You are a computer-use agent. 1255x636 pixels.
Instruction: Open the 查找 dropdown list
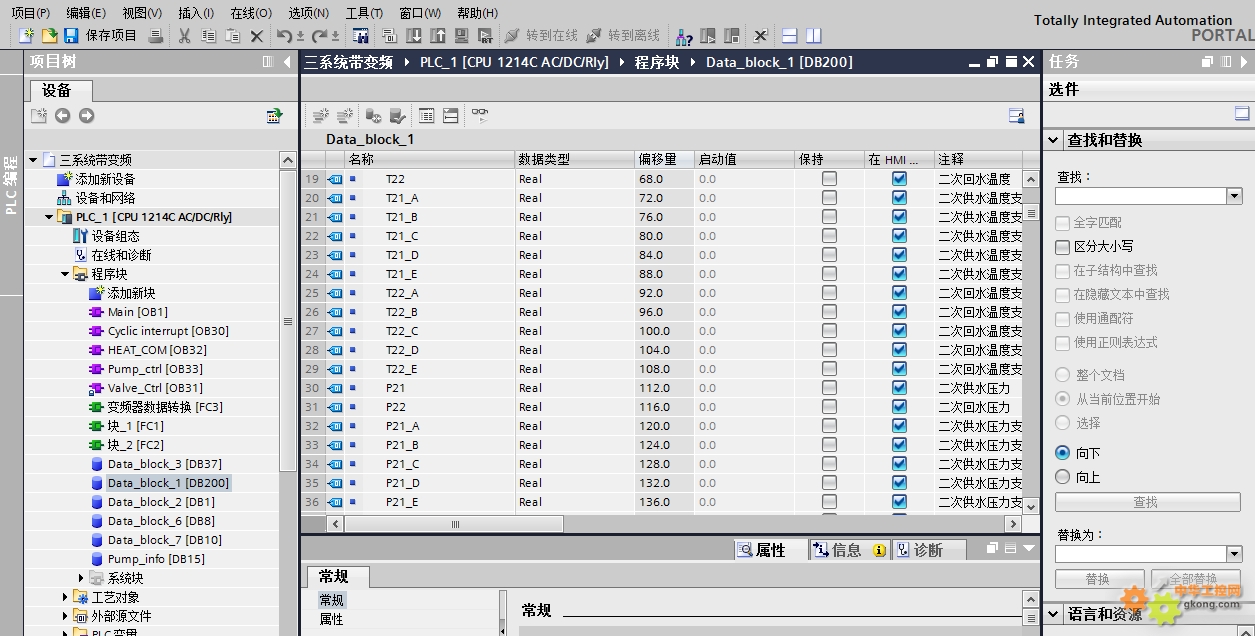[x=1234, y=196]
